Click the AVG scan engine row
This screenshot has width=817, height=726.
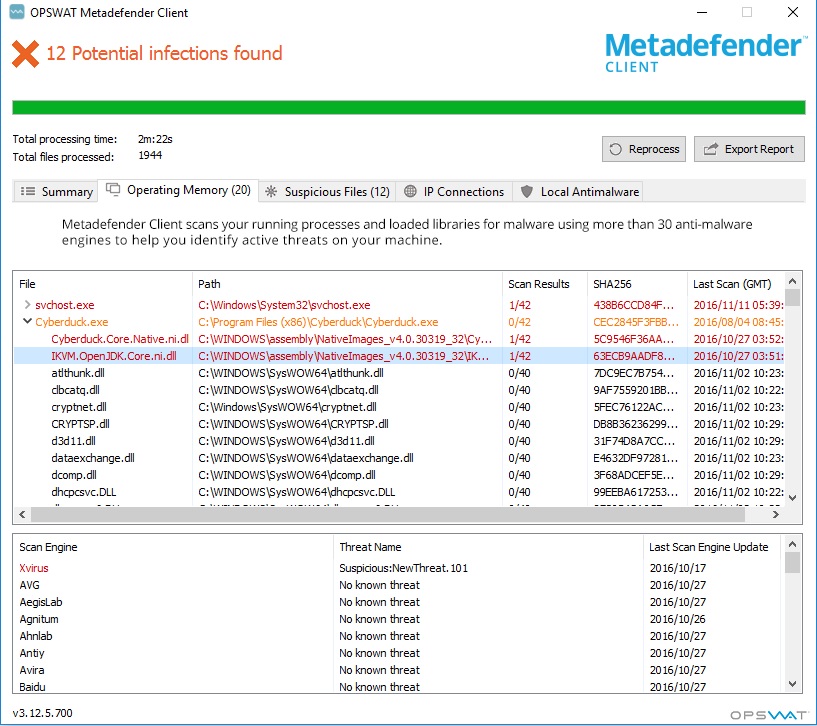(x=399, y=585)
